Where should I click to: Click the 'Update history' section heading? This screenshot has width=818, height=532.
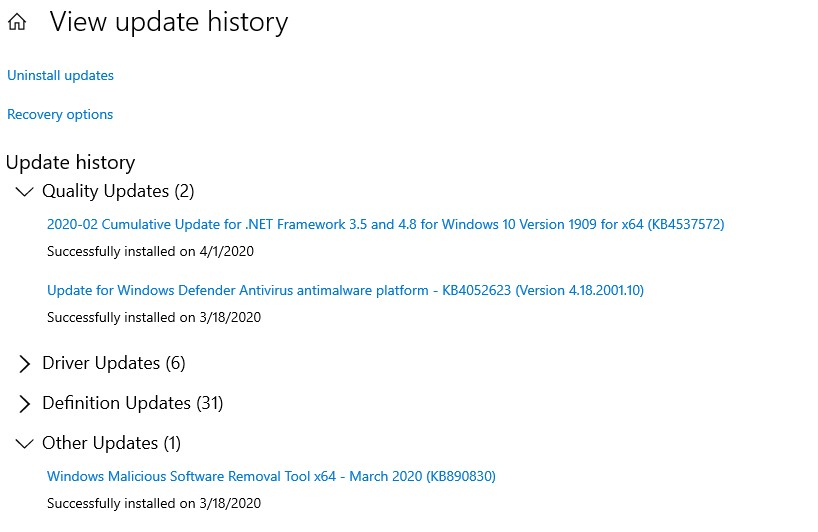click(x=70, y=162)
